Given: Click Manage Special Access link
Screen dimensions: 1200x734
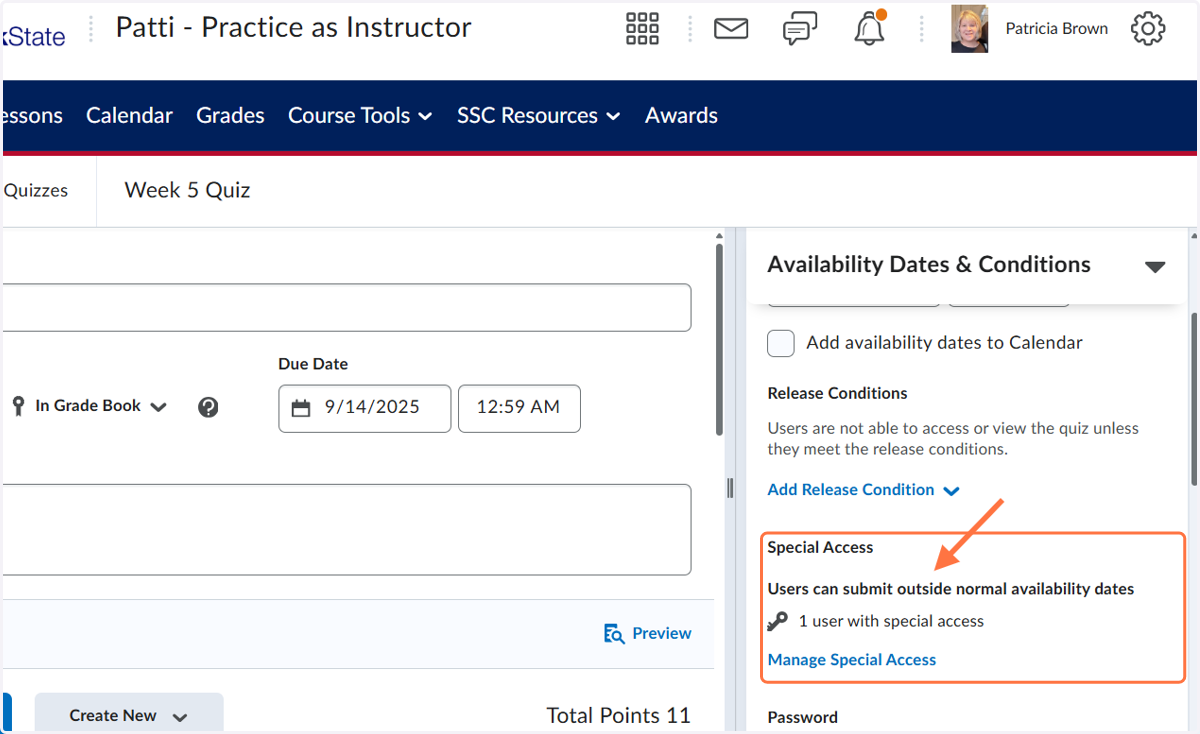Looking at the screenshot, I should pyautogui.click(x=852, y=660).
